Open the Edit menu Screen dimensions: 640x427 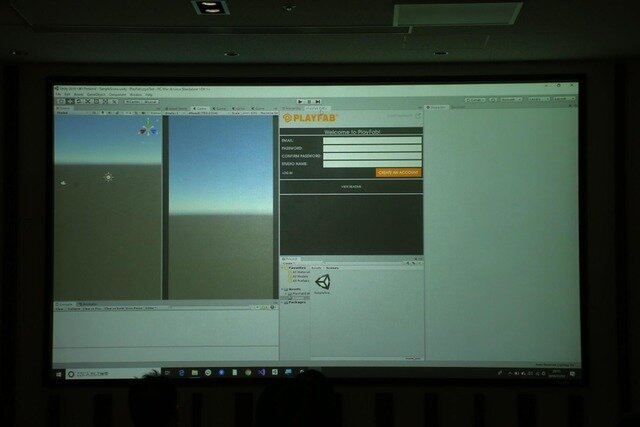coord(67,94)
